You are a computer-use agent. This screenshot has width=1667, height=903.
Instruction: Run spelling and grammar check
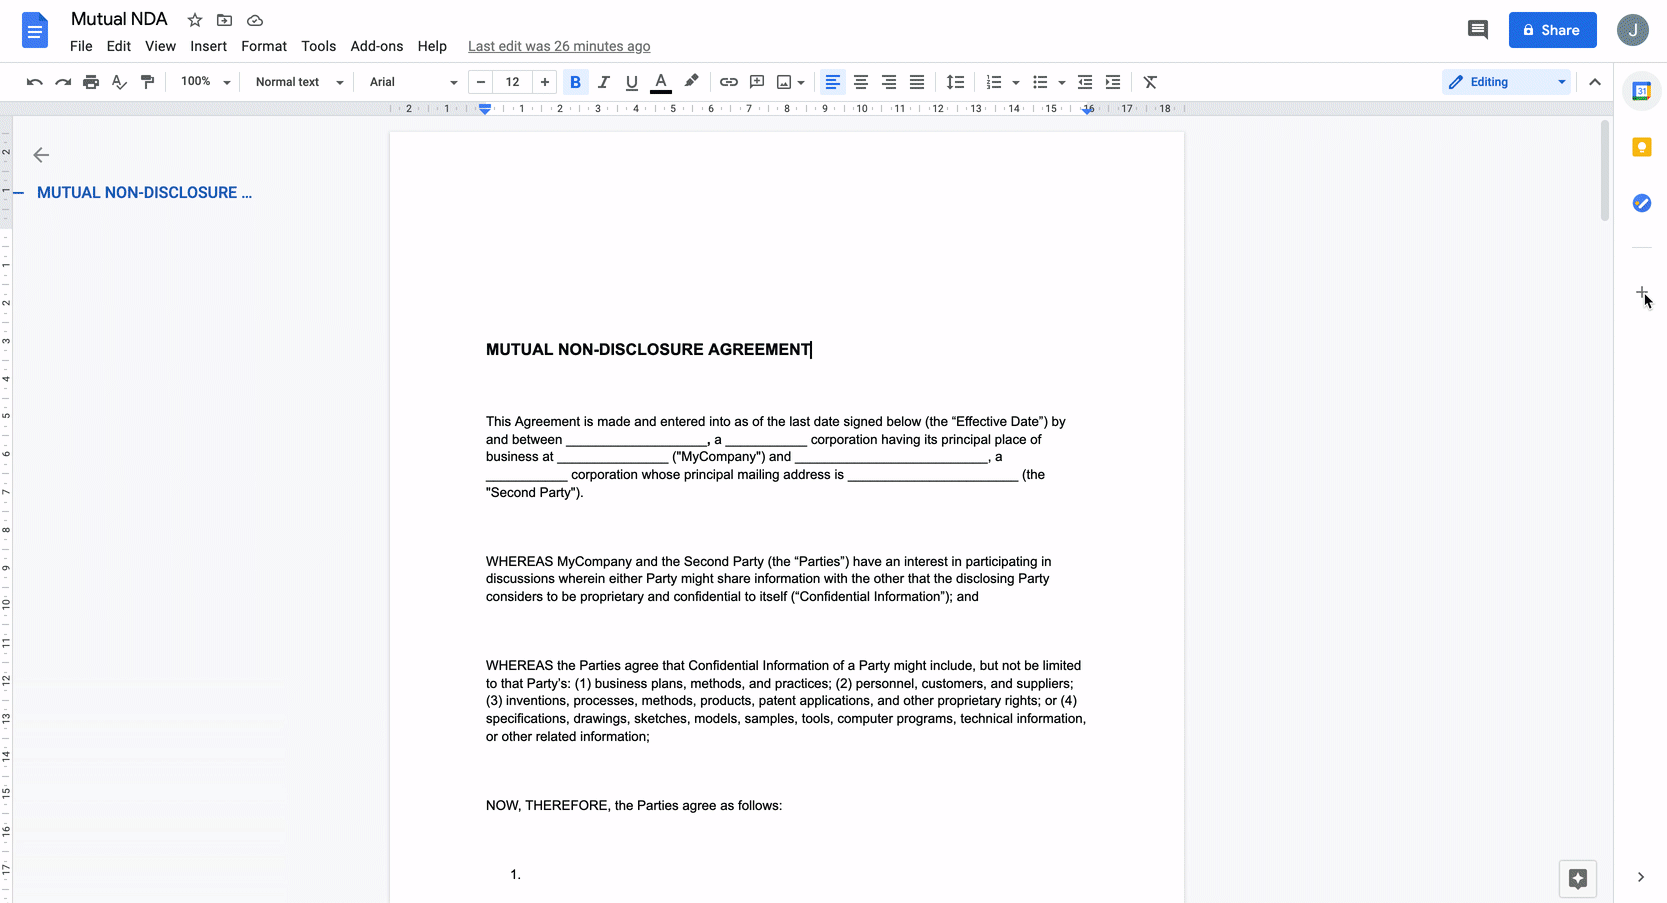tap(119, 82)
